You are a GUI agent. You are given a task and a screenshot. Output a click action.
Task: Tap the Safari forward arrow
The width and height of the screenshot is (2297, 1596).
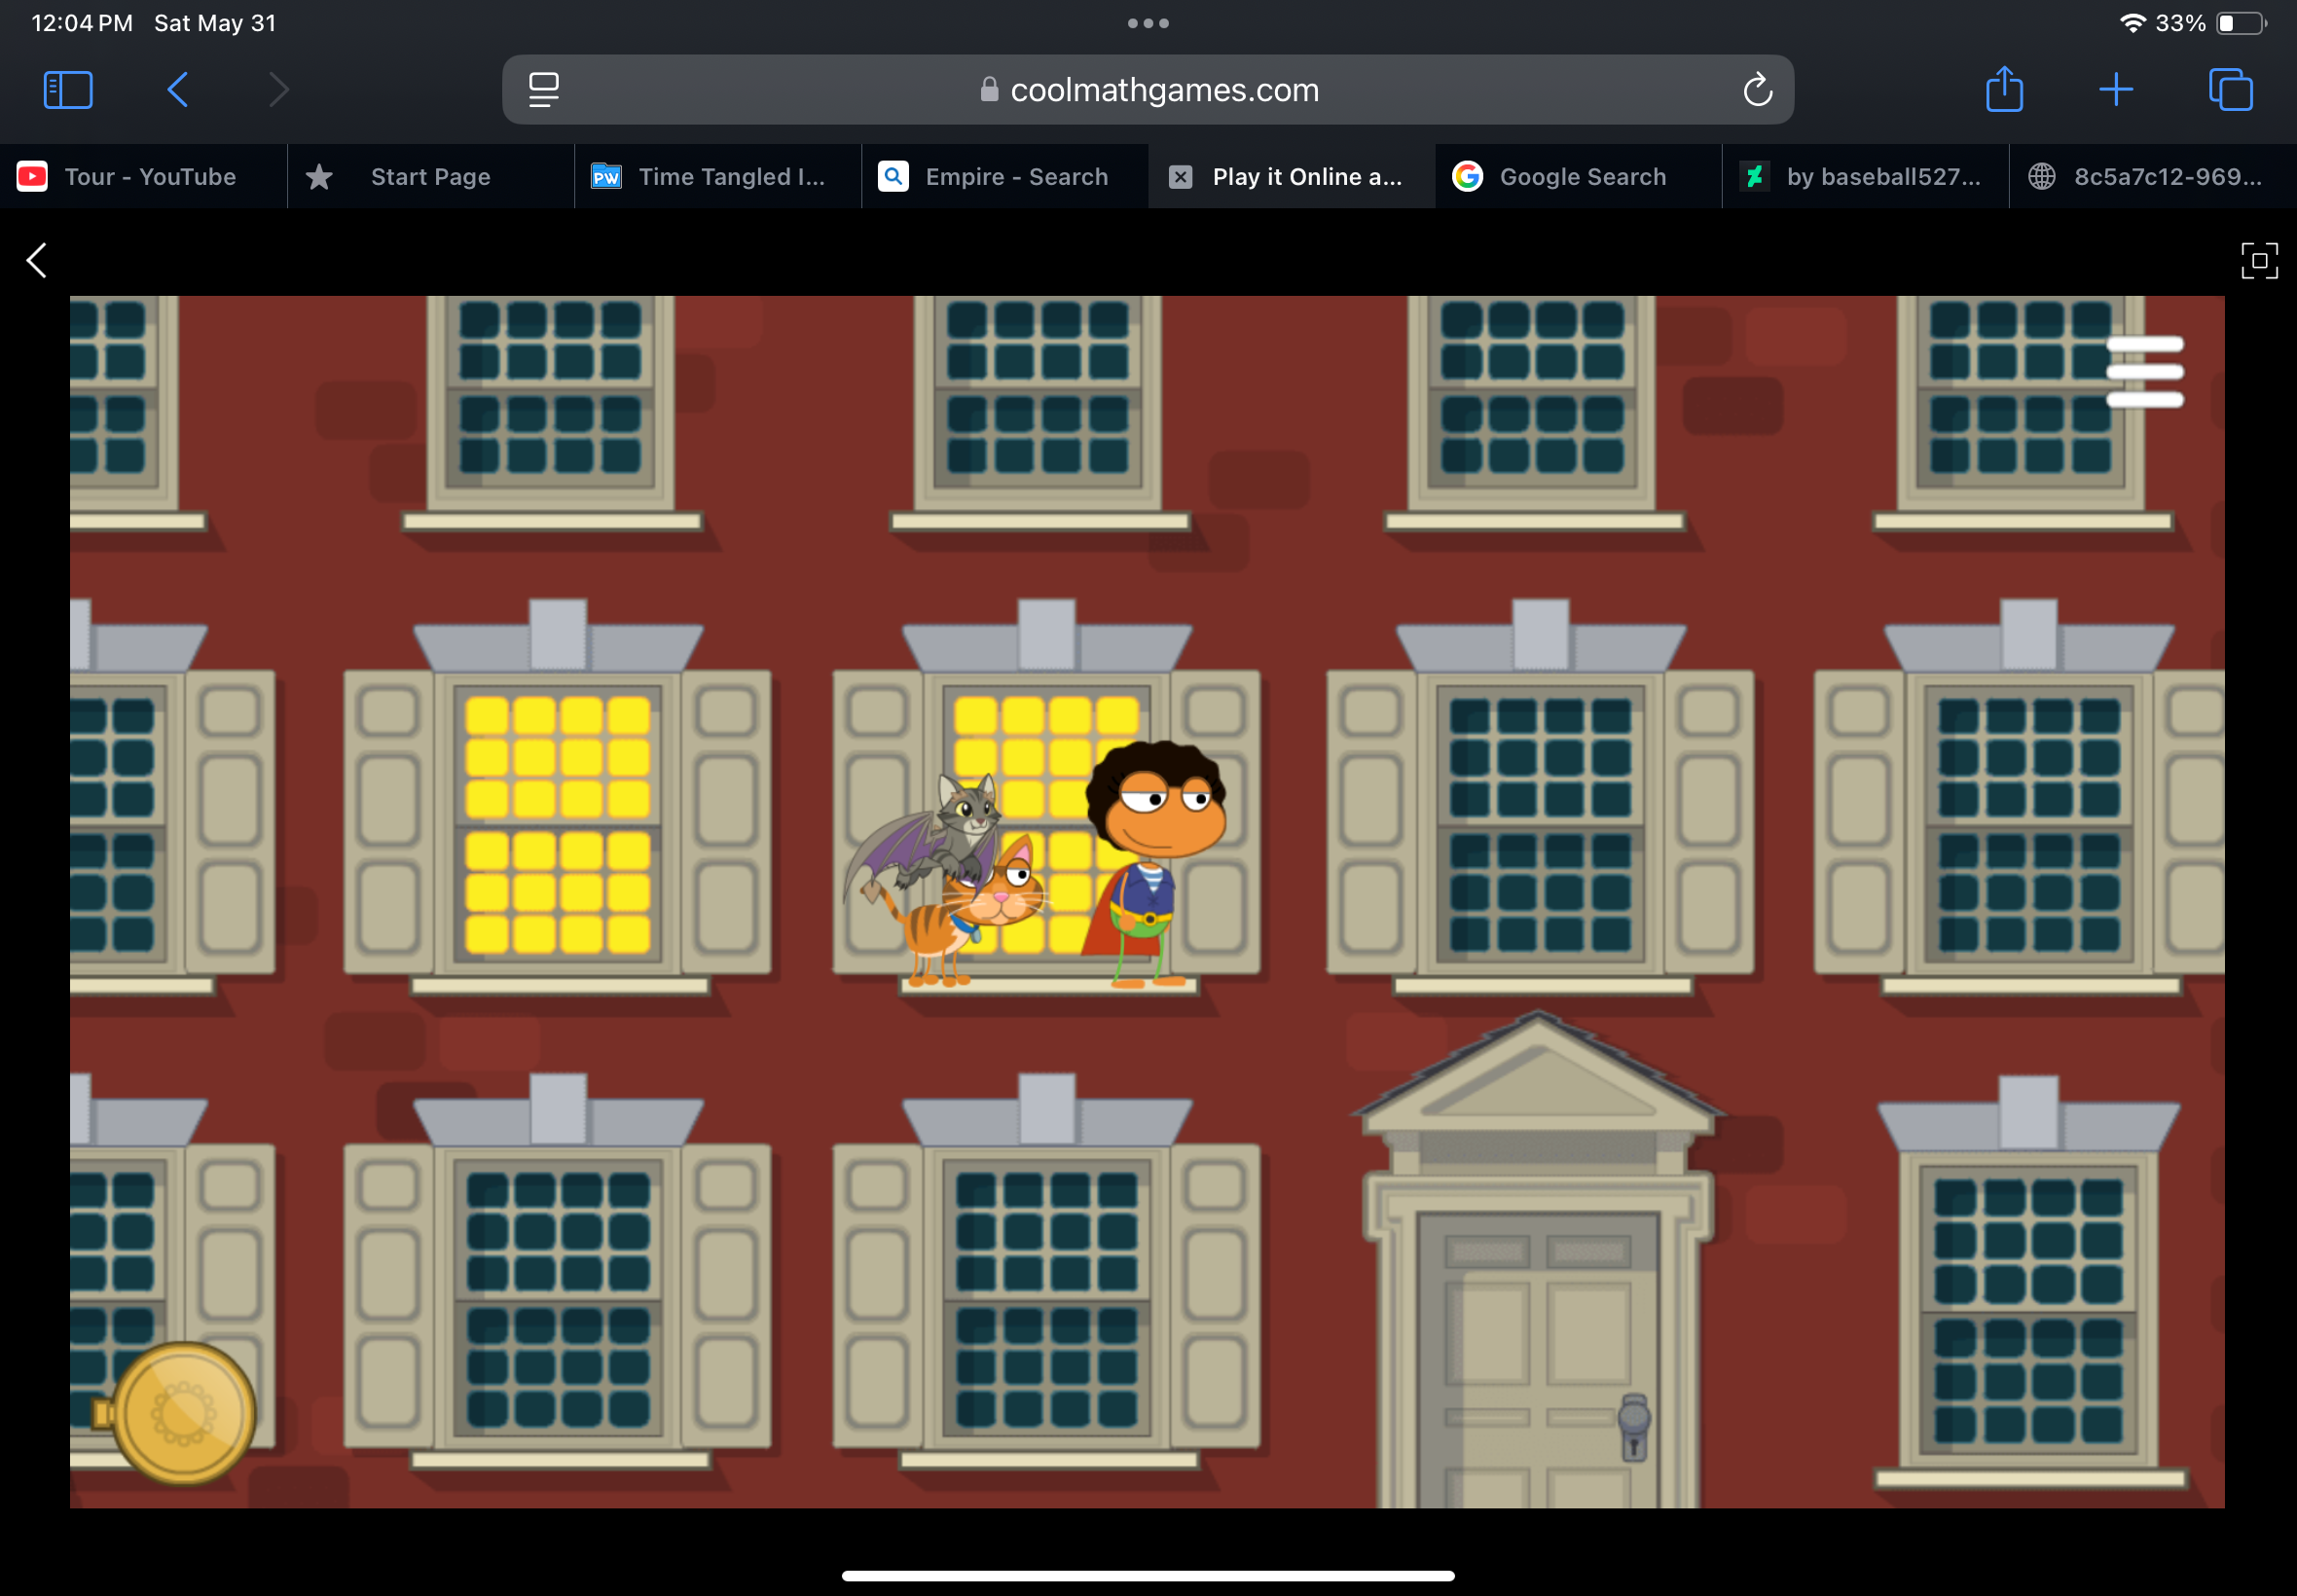click(279, 90)
